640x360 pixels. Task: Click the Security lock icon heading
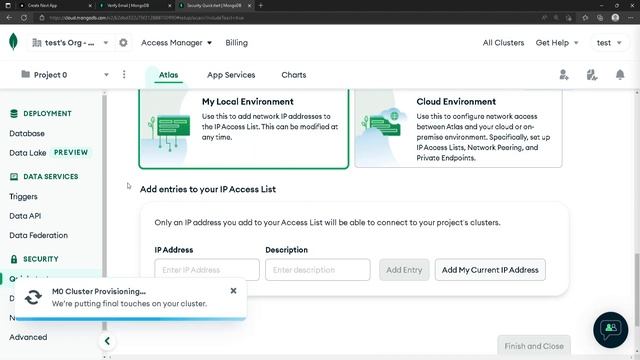pos(14,259)
